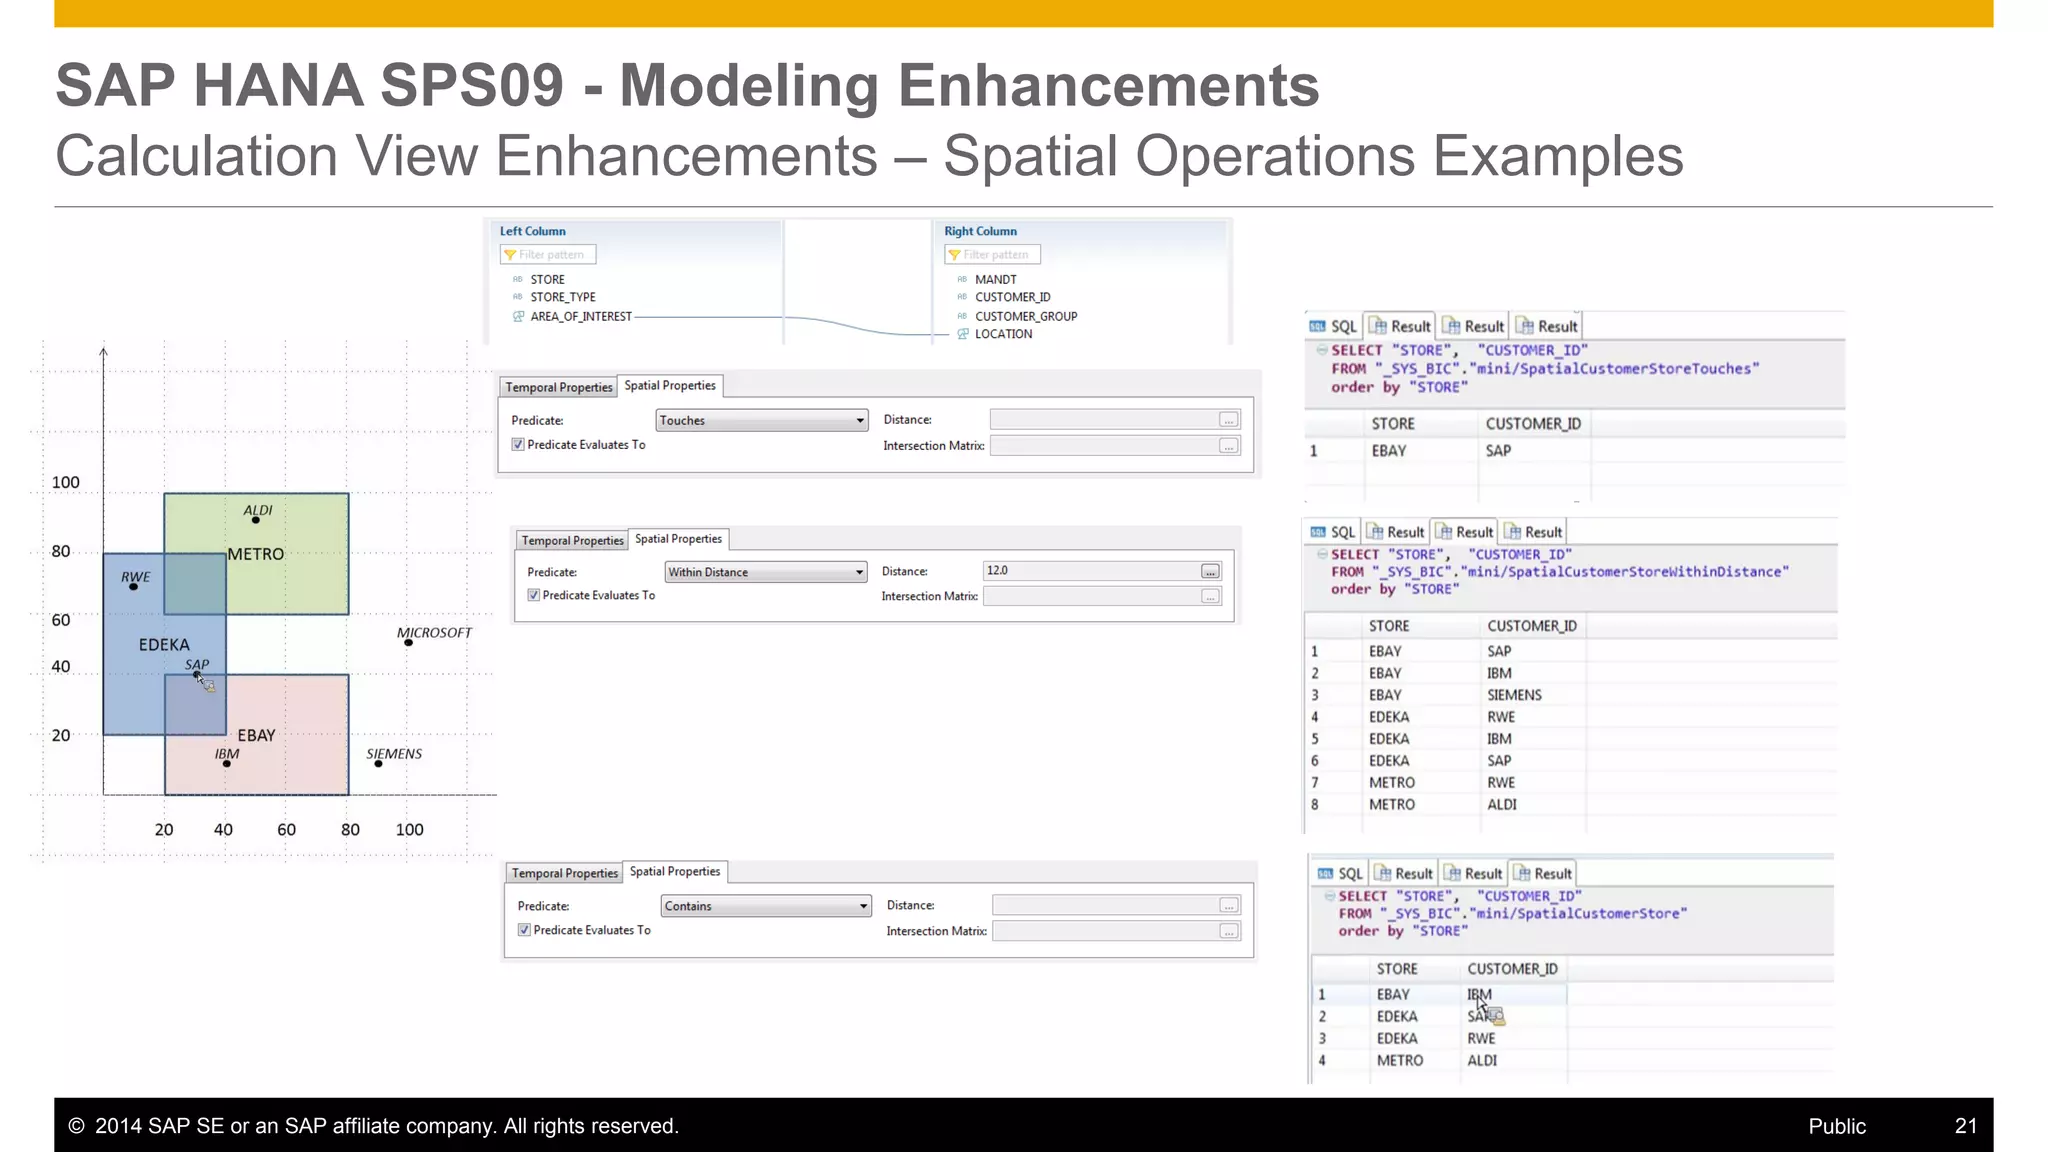This screenshot has height=1152, width=2048.
Task: Click the STORE_TYPE column type icon
Action: pyautogui.click(x=518, y=297)
